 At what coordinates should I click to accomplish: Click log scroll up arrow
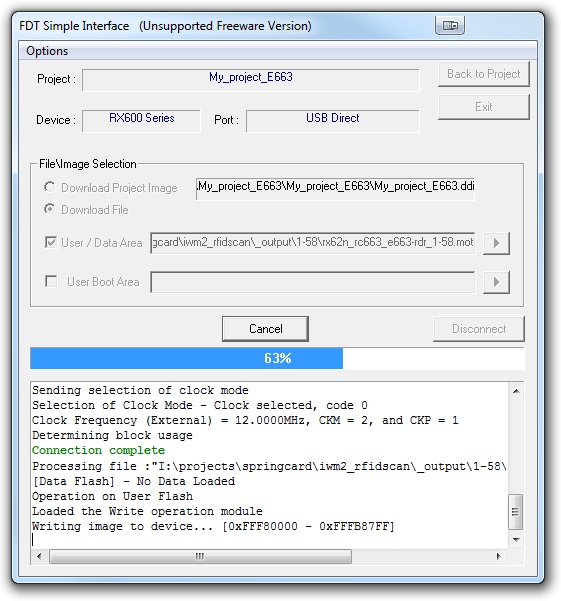point(516,391)
